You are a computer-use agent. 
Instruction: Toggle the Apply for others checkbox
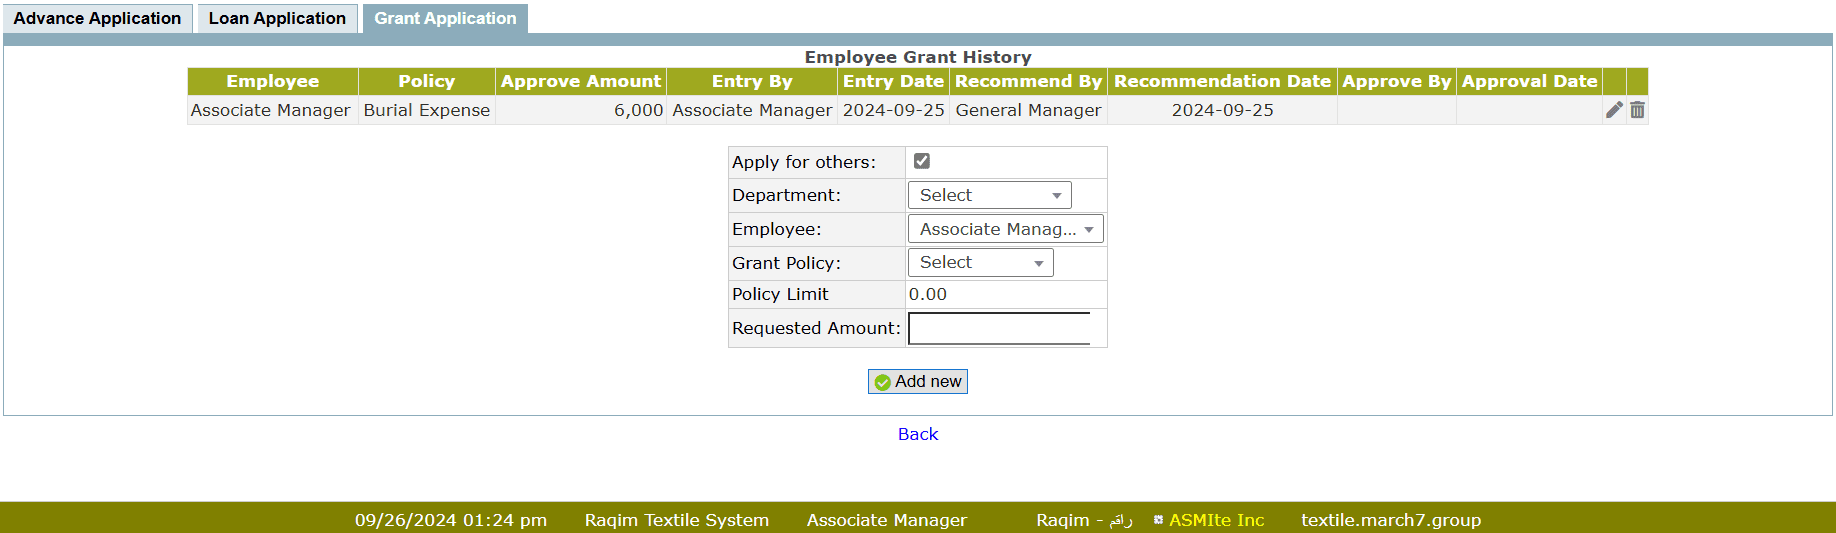coord(922,161)
